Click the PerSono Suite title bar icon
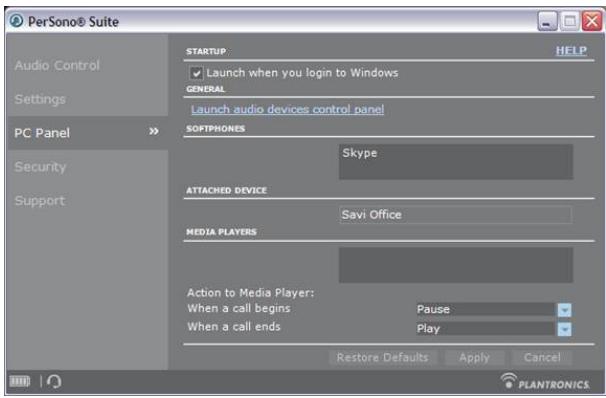Viewport: 606px width, 398px height. click(16, 21)
